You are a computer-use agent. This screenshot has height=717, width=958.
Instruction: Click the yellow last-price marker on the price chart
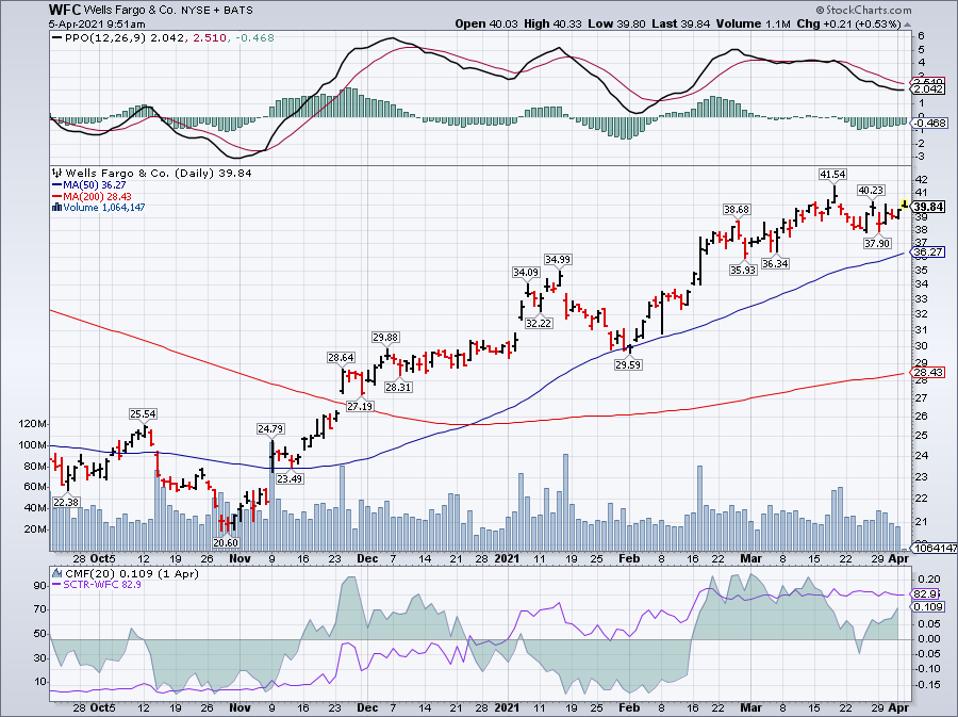tap(905, 203)
